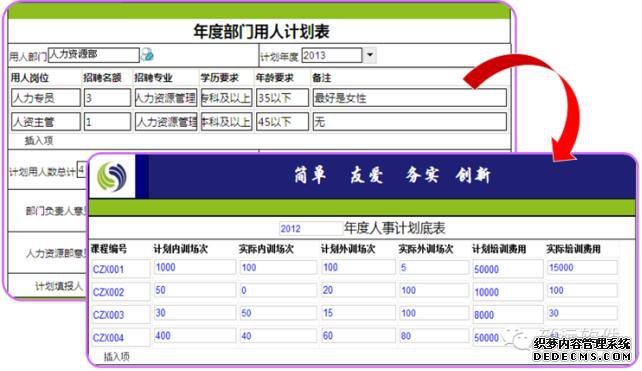
Task: Click the 课程编号 column header
Action: [109, 249]
